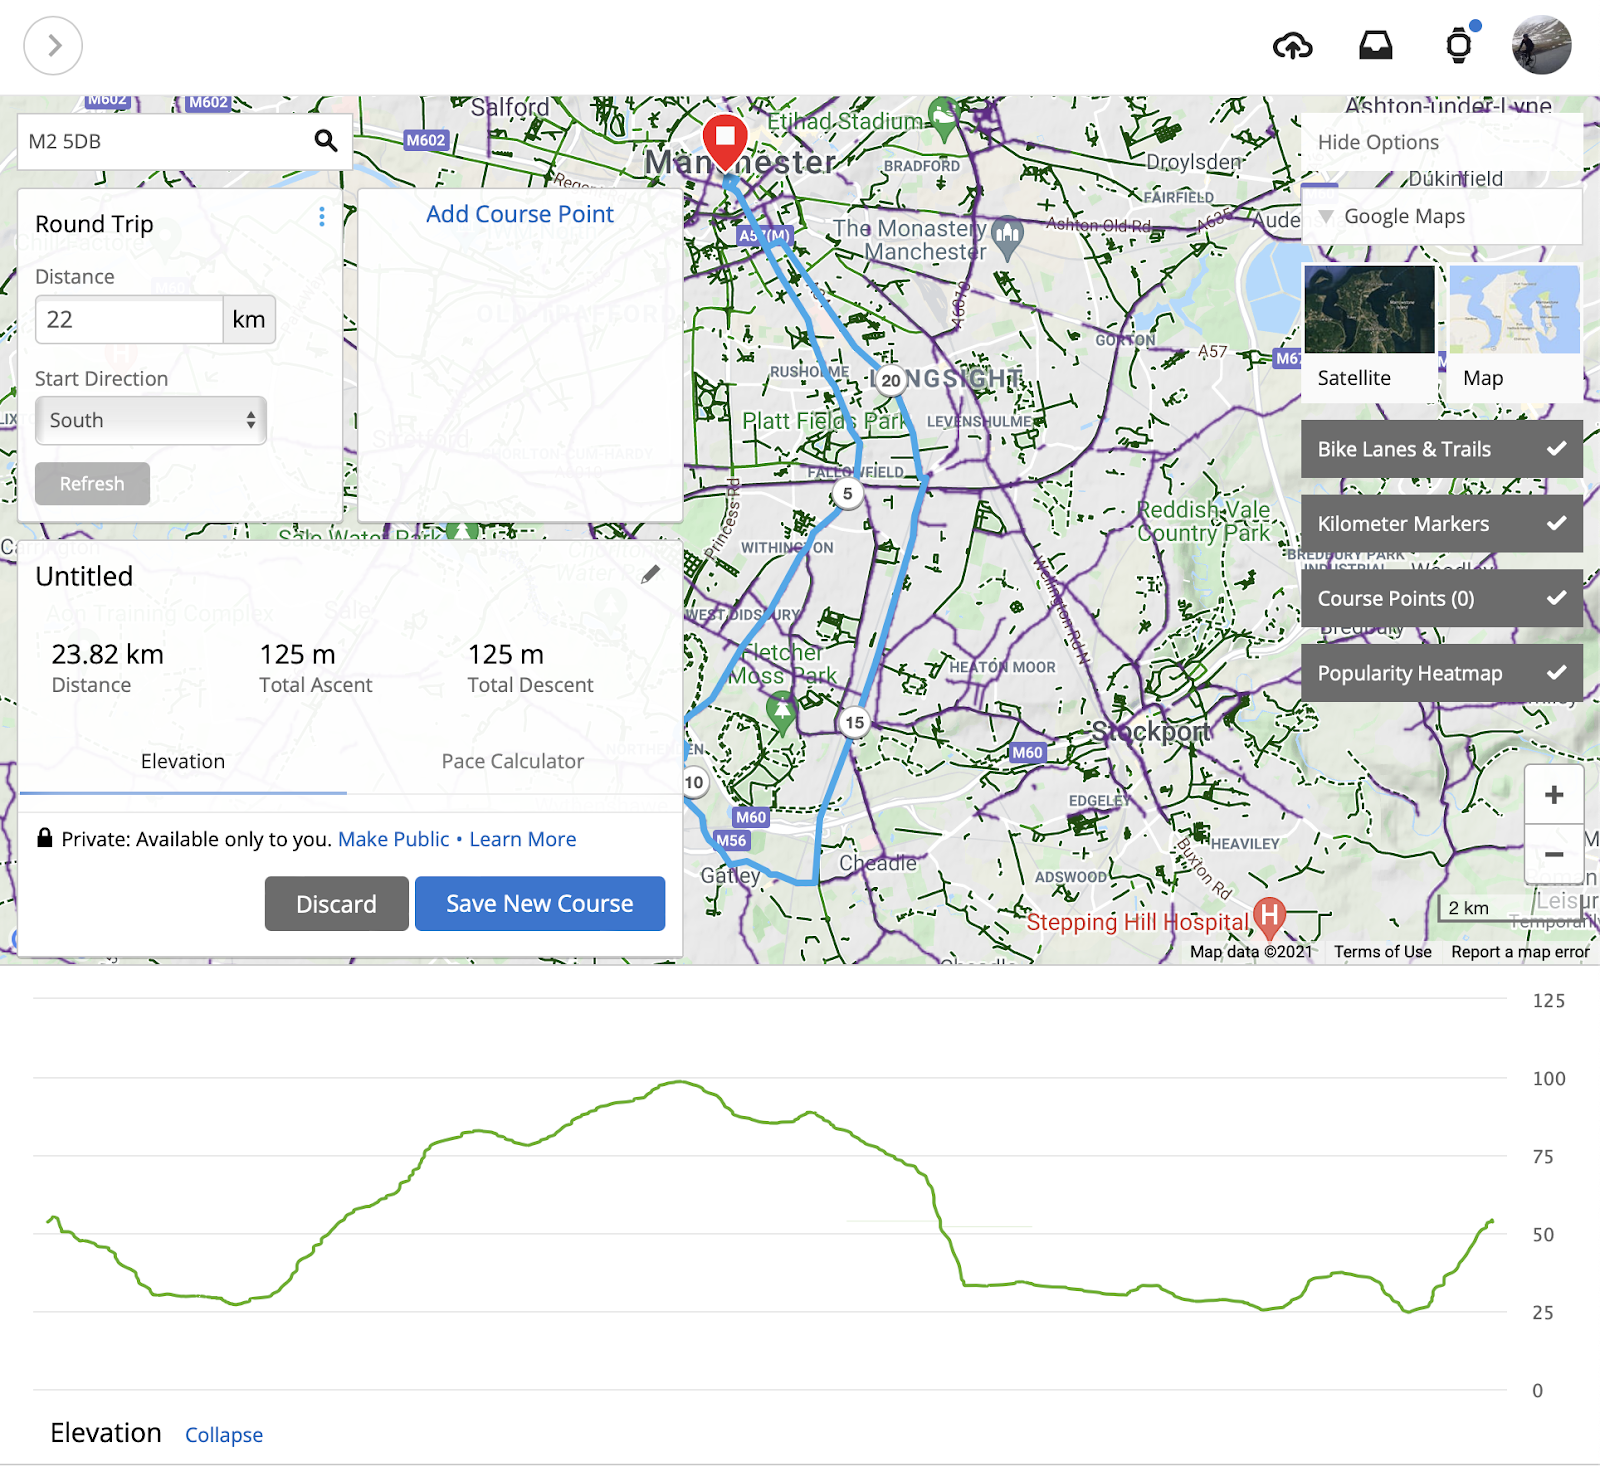
Task: Toggle Bike Lanes & Trails overlay
Action: (x=1441, y=449)
